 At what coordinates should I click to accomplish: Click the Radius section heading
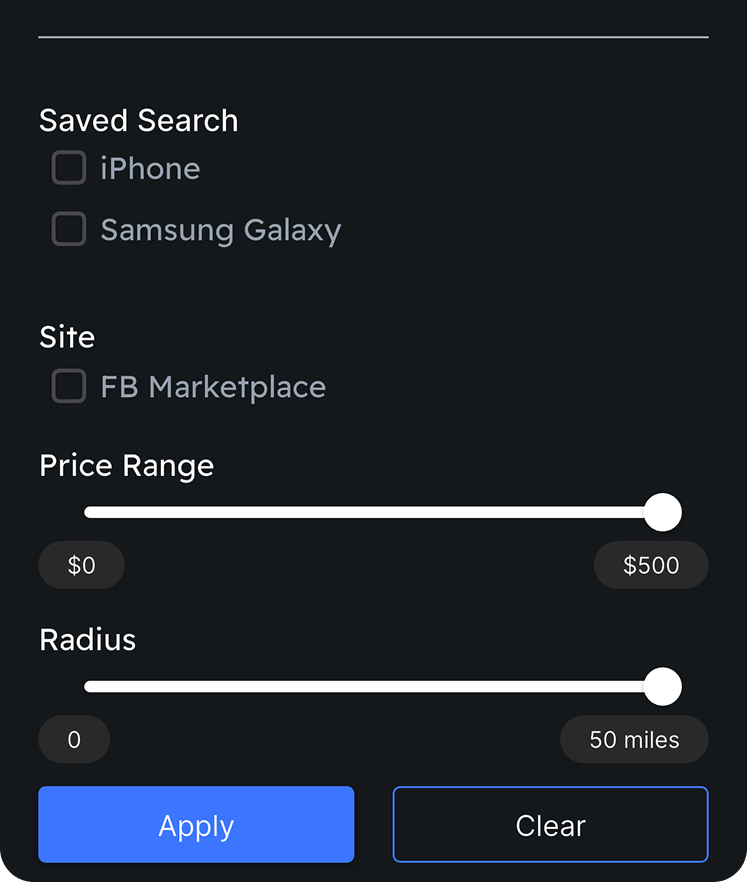point(87,640)
